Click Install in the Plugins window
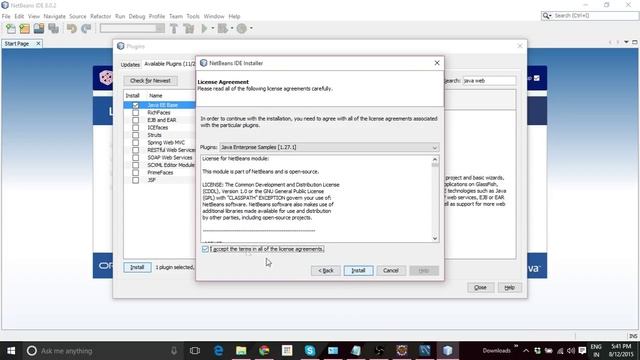 [137, 267]
